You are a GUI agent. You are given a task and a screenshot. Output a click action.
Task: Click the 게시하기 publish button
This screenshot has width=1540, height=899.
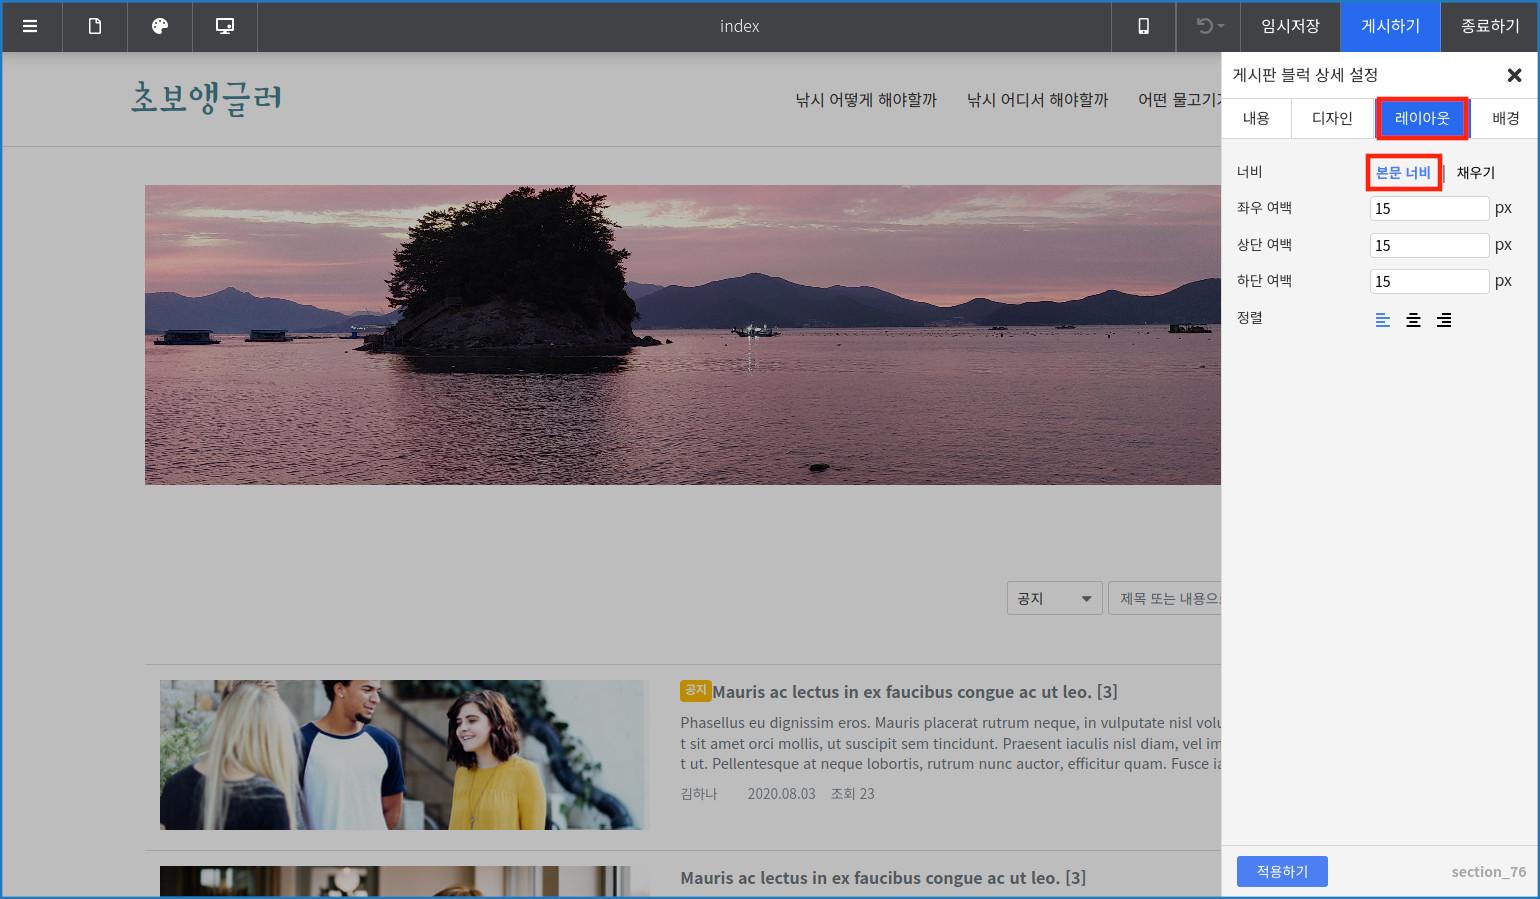[x=1390, y=26]
